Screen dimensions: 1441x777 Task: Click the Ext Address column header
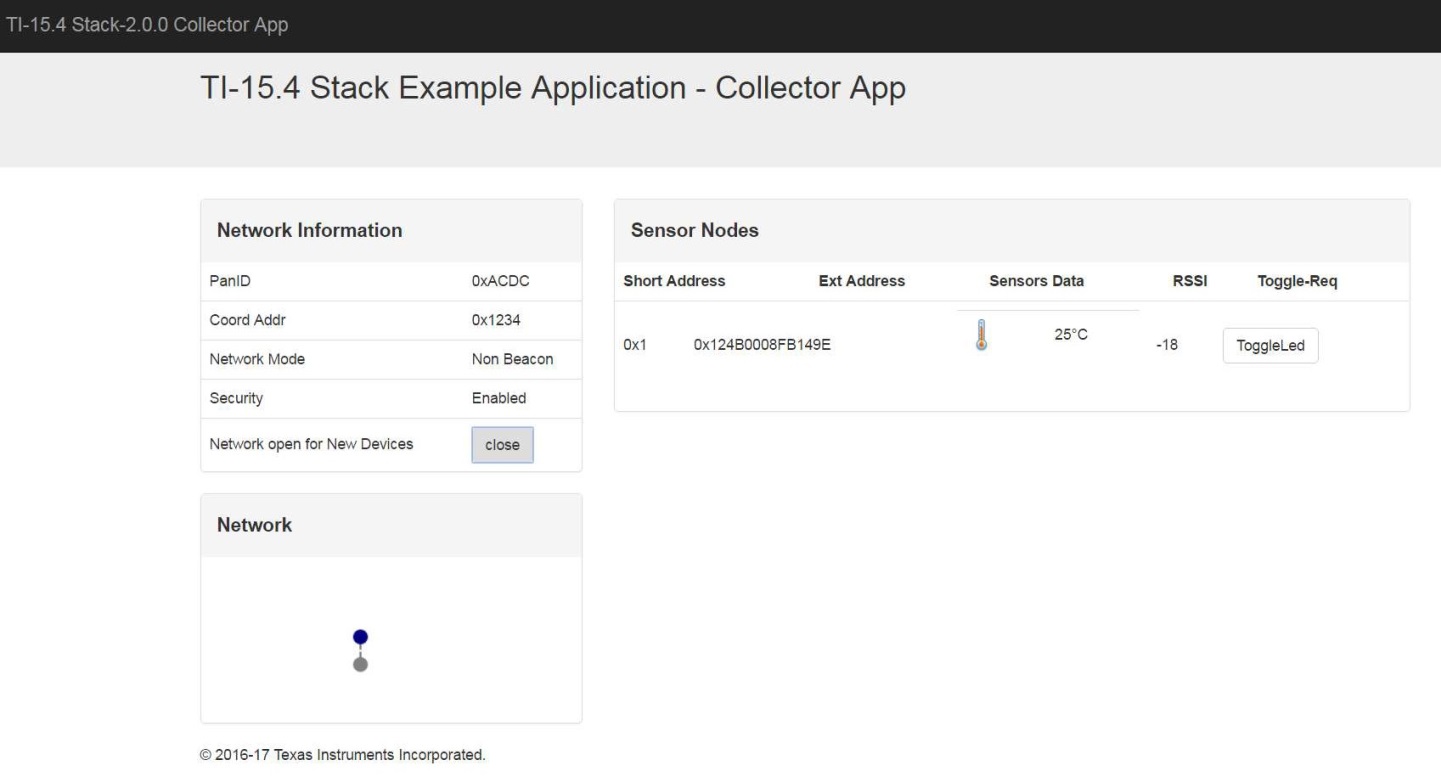click(x=861, y=282)
